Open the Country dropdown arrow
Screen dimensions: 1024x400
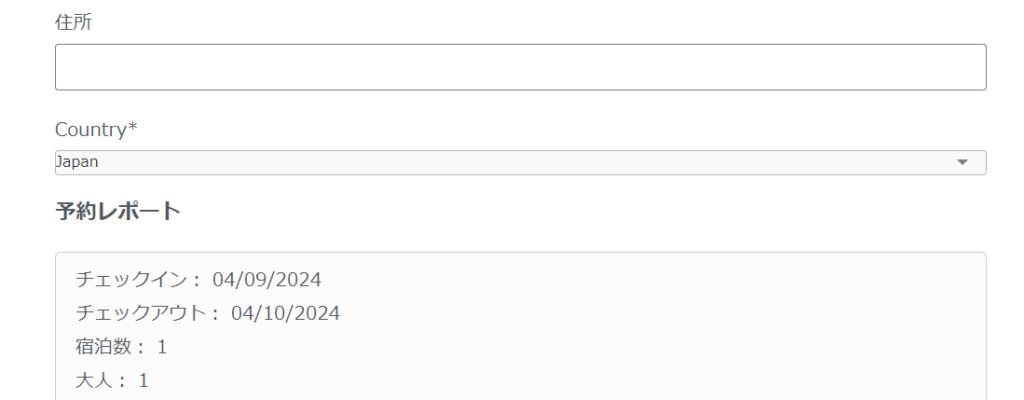point(962,162)
